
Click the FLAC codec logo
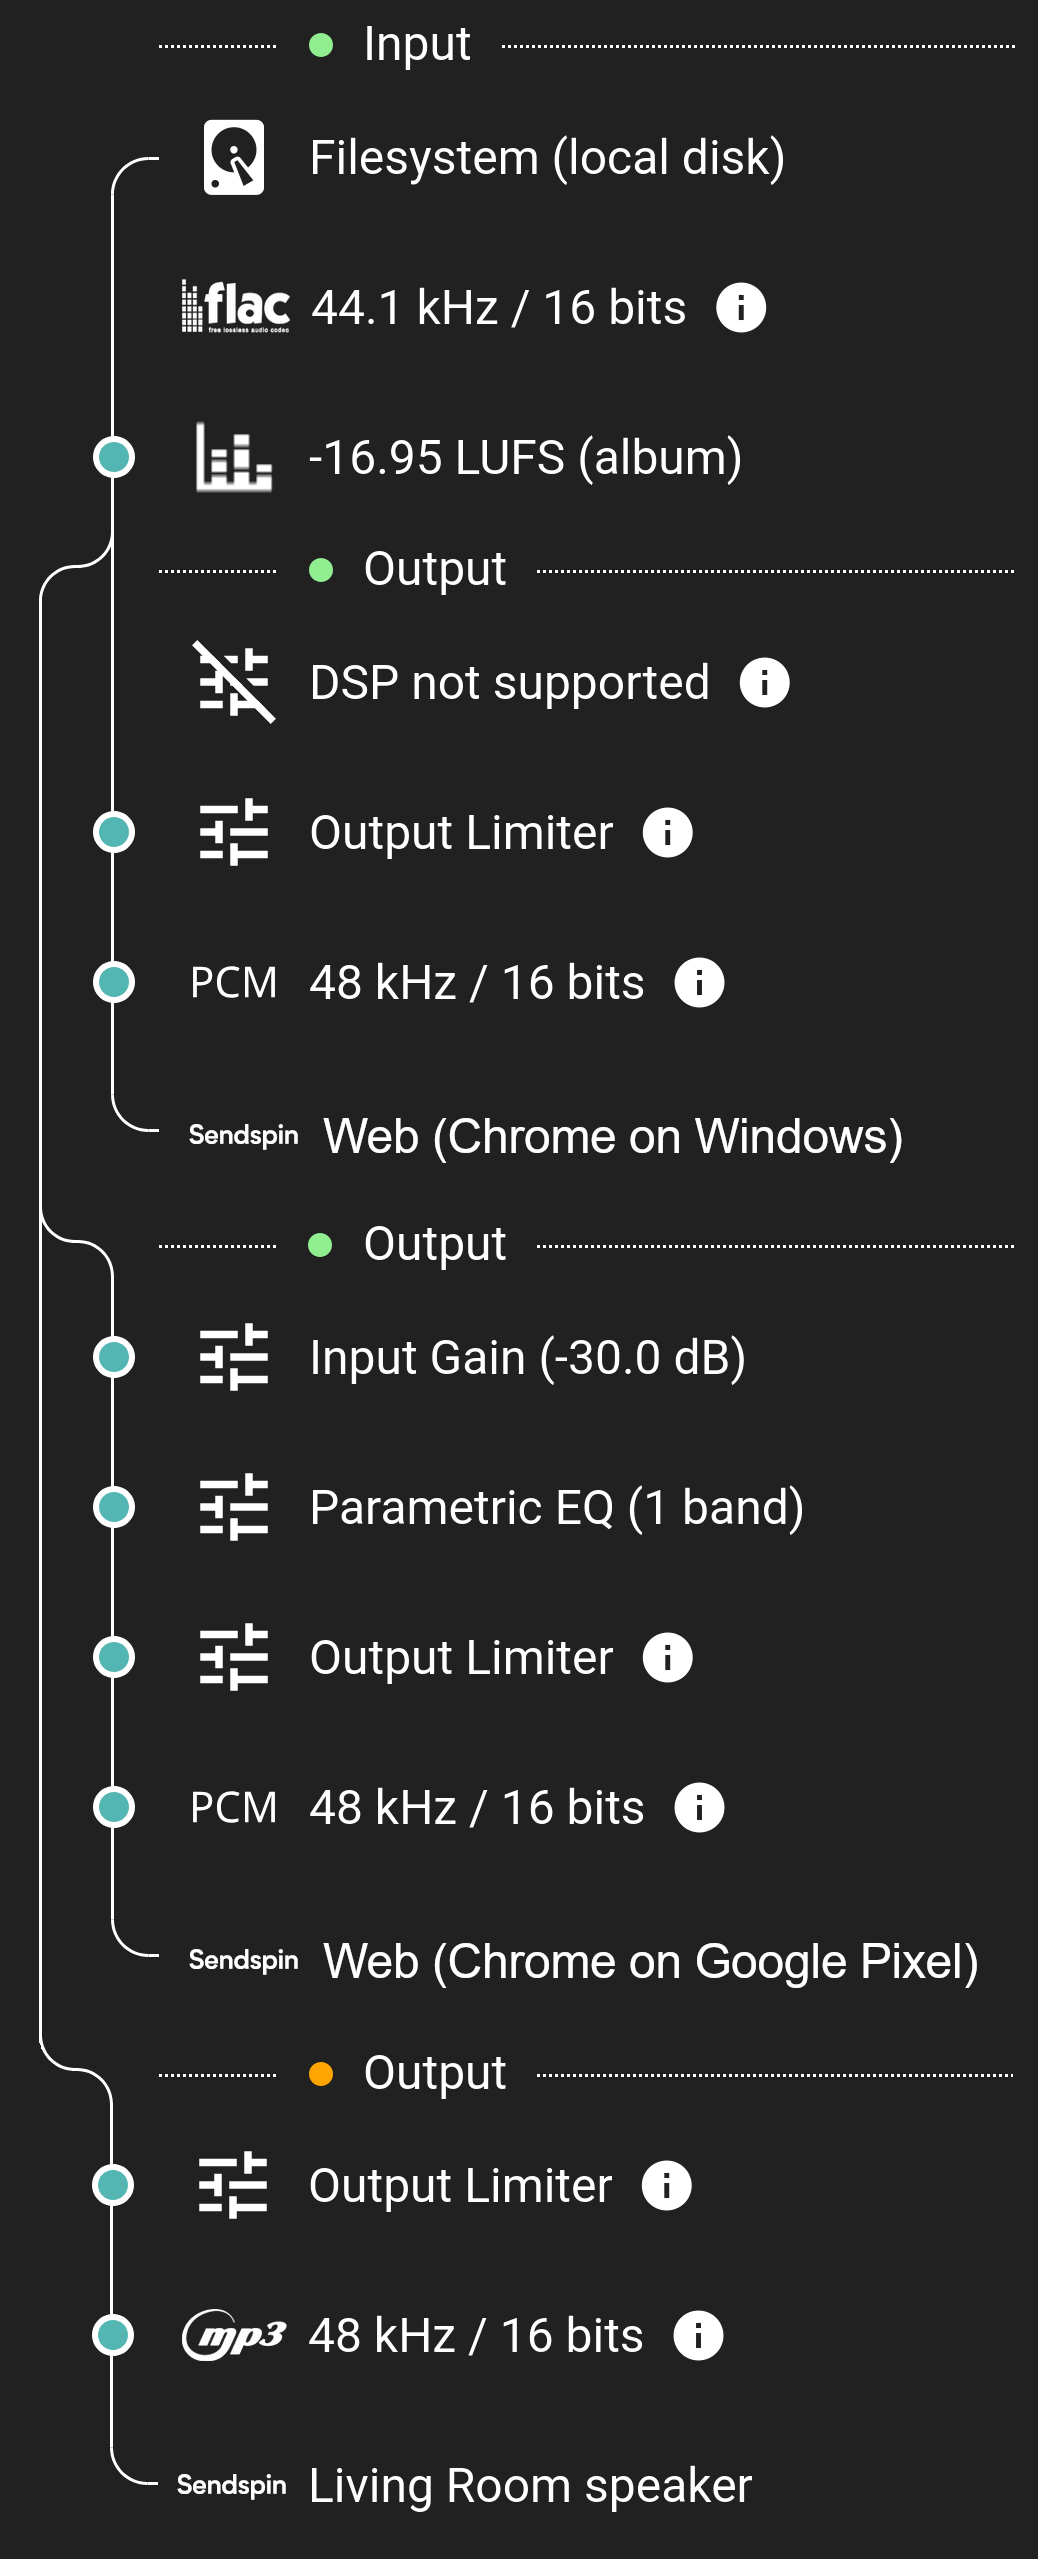pyautogui.click(x=236, y=307)
